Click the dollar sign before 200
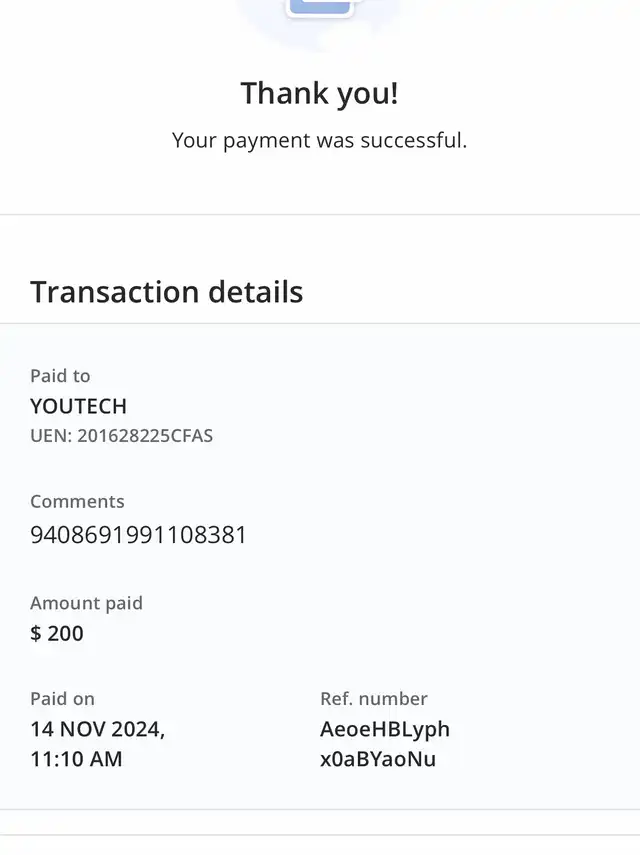Viewport: 640px width, 855px height. [x=36, y=634]
